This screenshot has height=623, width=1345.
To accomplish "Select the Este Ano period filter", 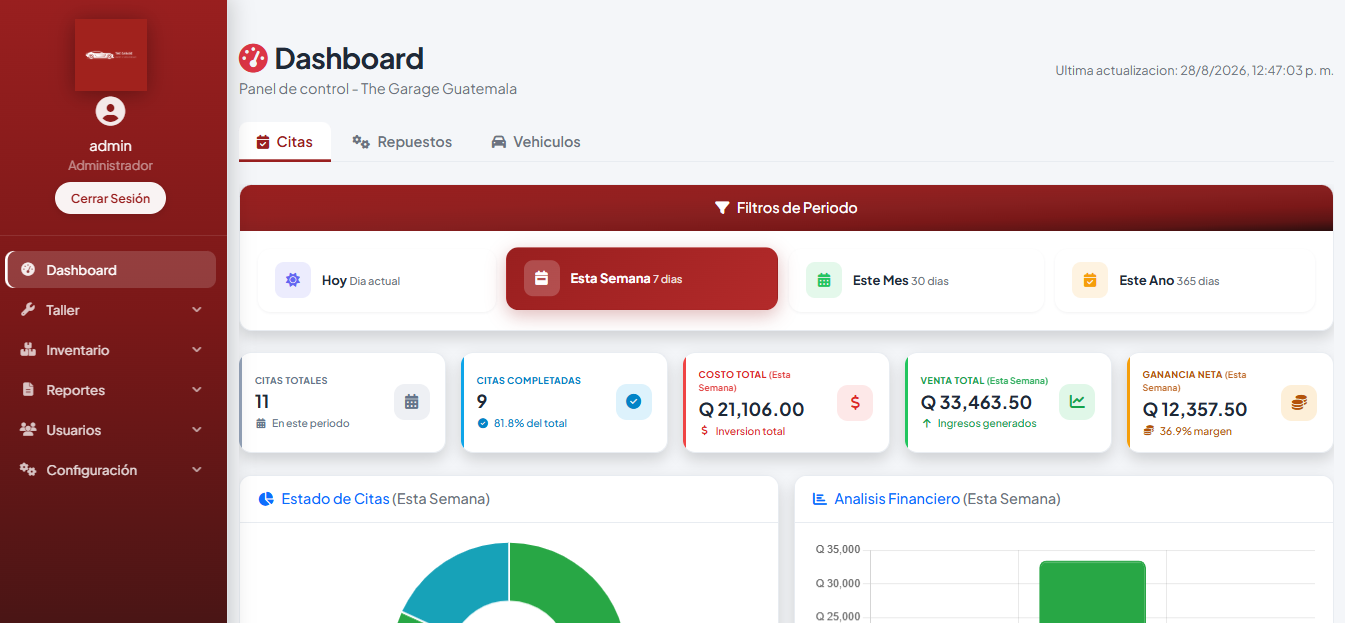I will pos(1185,280).
